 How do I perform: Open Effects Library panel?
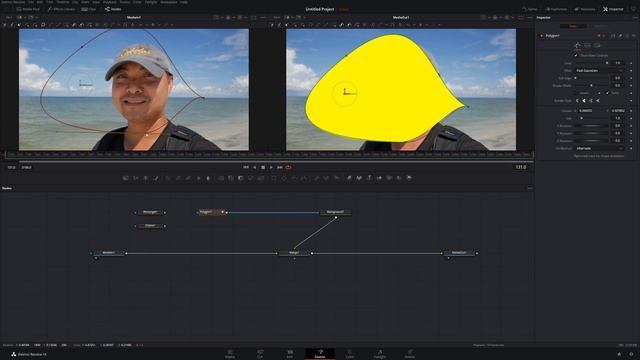pyautogui.click(x=61, y=9)
